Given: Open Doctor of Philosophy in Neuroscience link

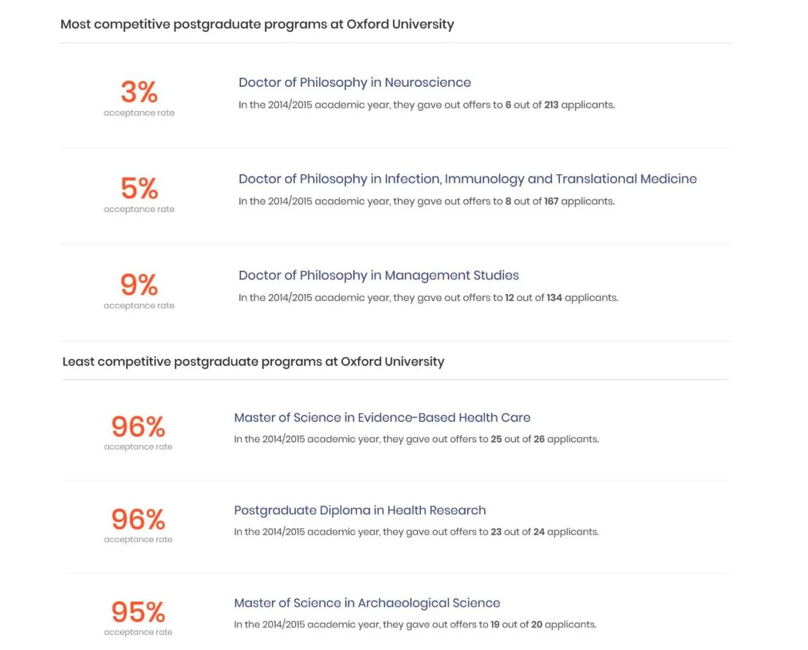Looking at the screenshot, I should (354, 83).
